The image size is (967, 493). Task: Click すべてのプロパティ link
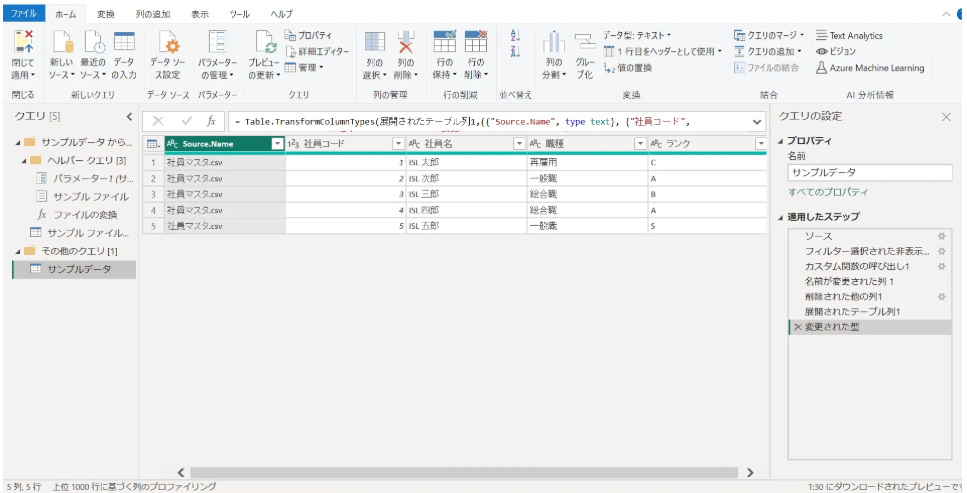[828, 192]
